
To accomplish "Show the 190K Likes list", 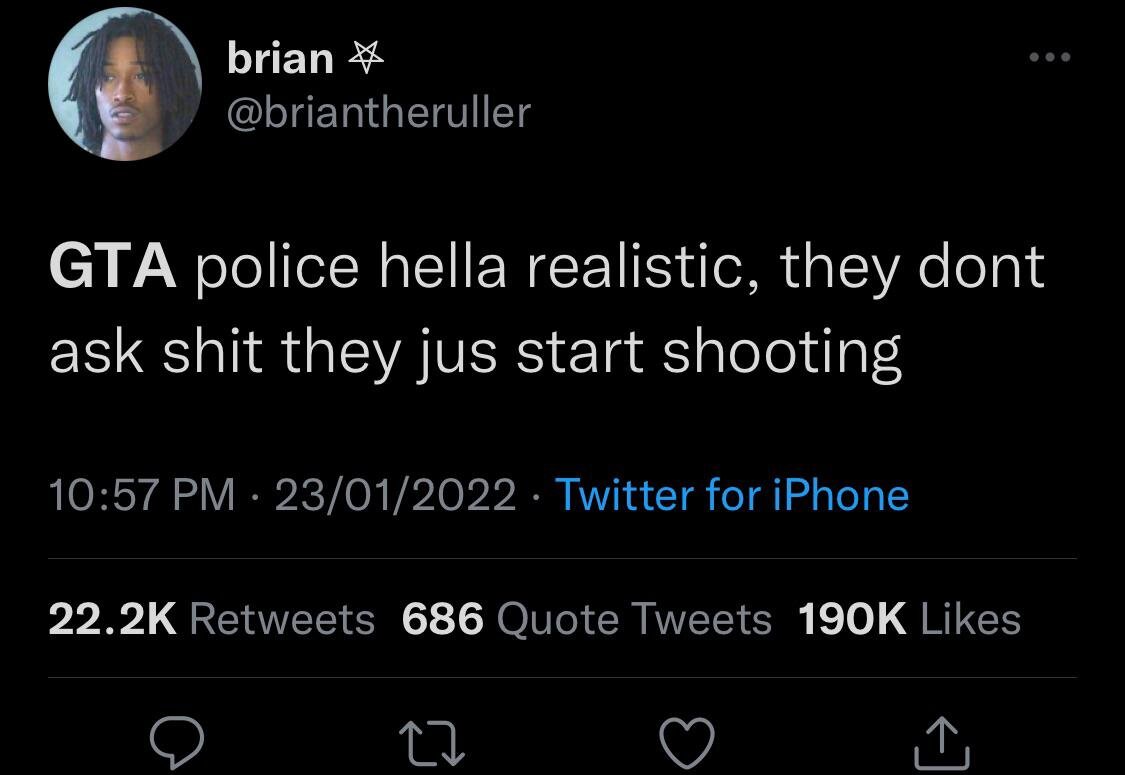I will pyautogui.click(x=909, y=619).
